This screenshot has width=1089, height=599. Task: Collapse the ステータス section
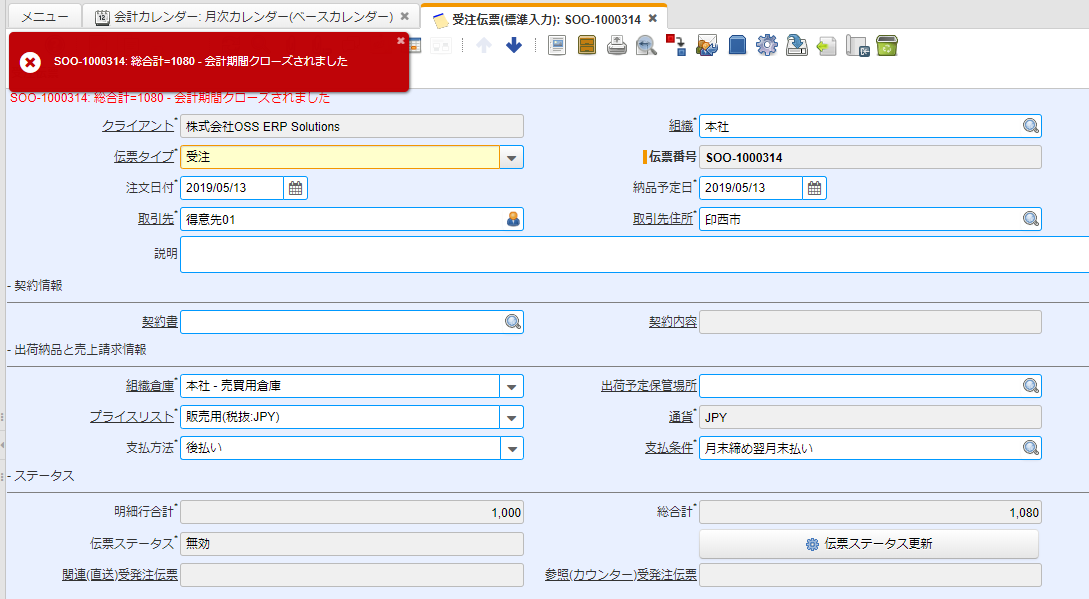tap(40, 476)
